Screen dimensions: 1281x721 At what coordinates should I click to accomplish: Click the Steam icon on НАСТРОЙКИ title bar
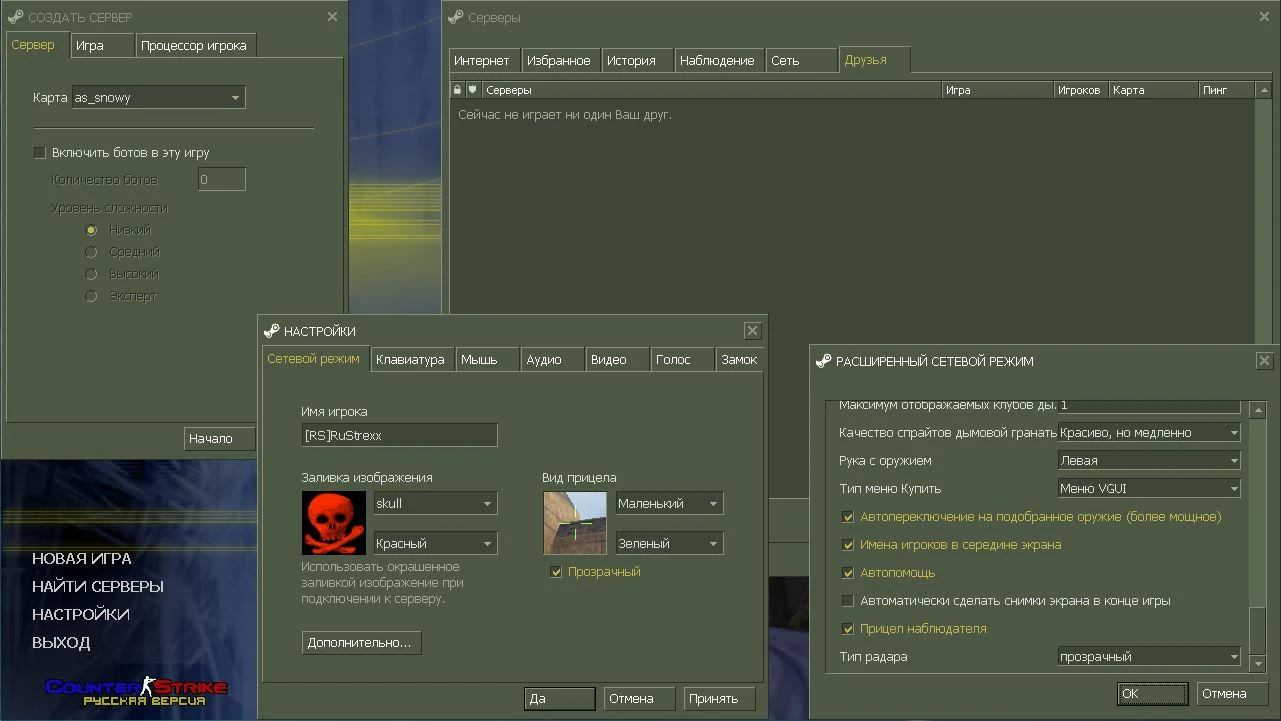click(274, 330)
